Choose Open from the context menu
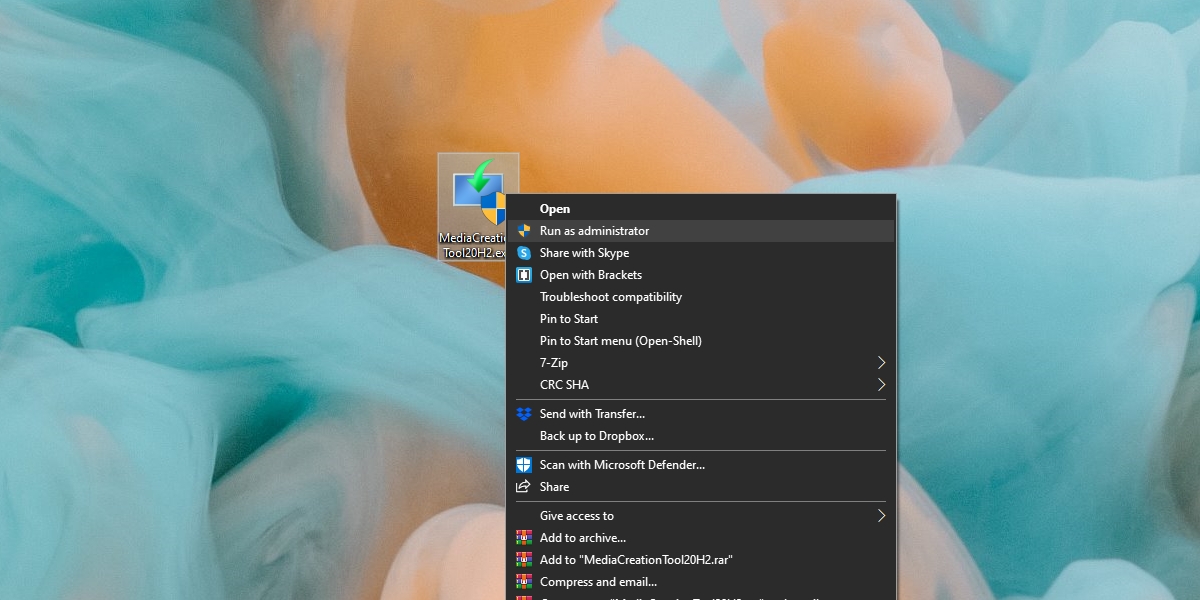The image size is (1200, 600). point(555,209)
